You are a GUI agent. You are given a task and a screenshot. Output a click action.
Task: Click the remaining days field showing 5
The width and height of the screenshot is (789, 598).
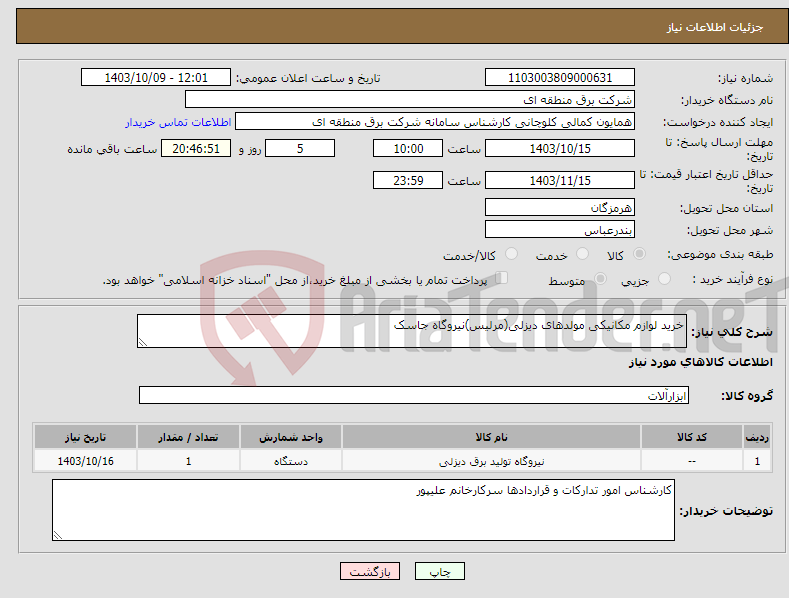pyautogui.click(x=300, y=148)
